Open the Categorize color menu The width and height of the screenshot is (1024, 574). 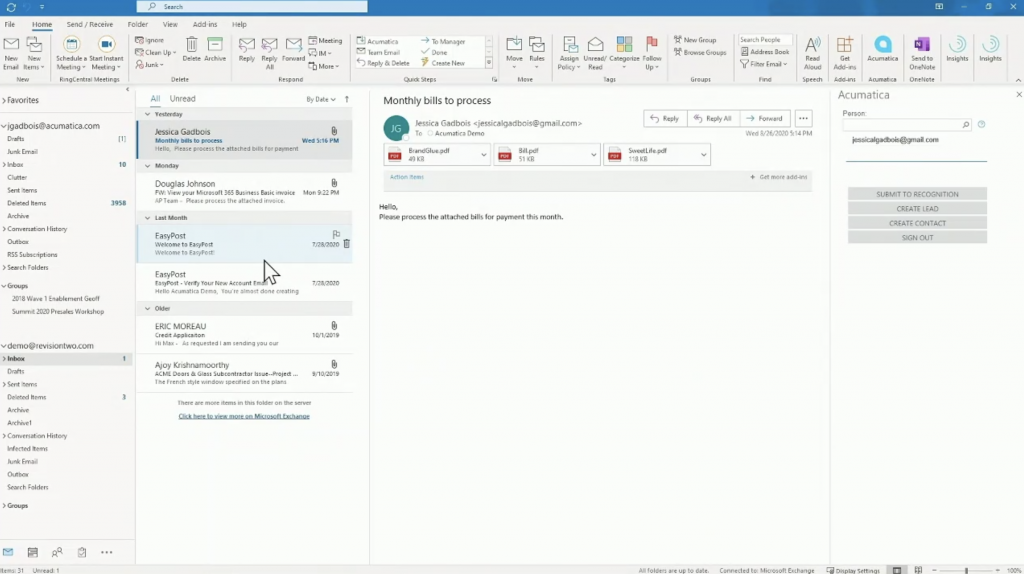tap(624, 53)
